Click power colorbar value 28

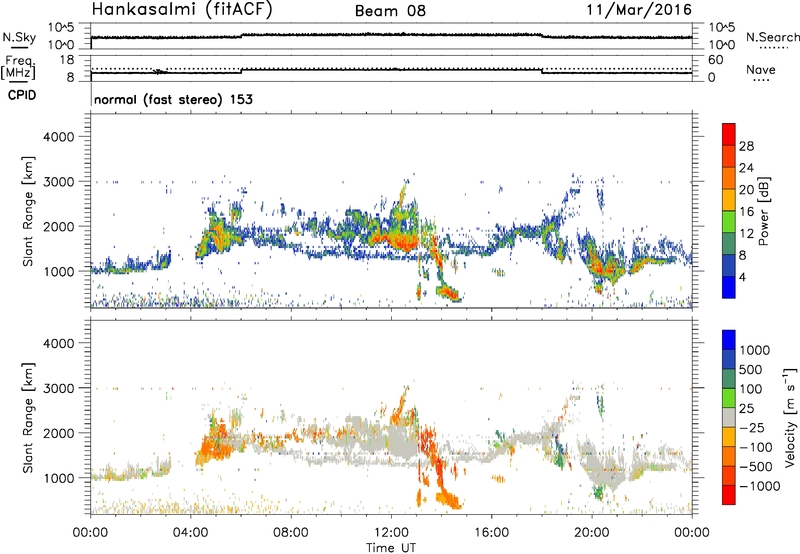746,146
